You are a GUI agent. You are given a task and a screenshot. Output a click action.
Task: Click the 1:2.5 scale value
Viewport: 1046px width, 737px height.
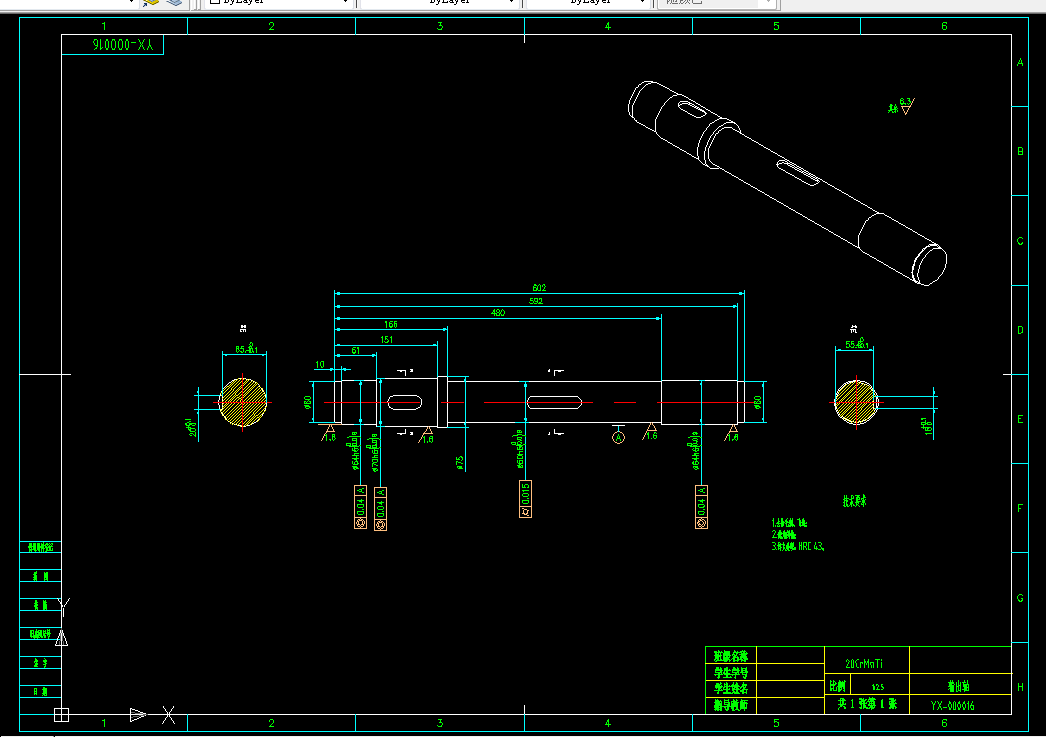pos(879,687)
